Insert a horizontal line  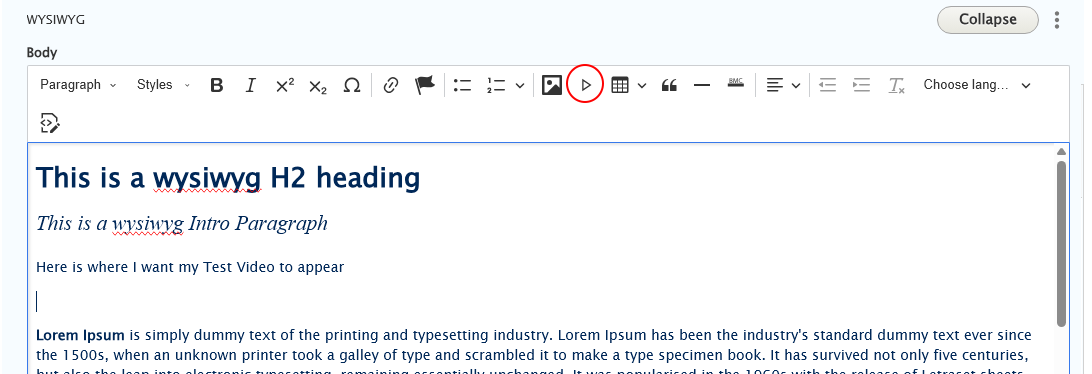pyautogui.click(x=702, y=86)
